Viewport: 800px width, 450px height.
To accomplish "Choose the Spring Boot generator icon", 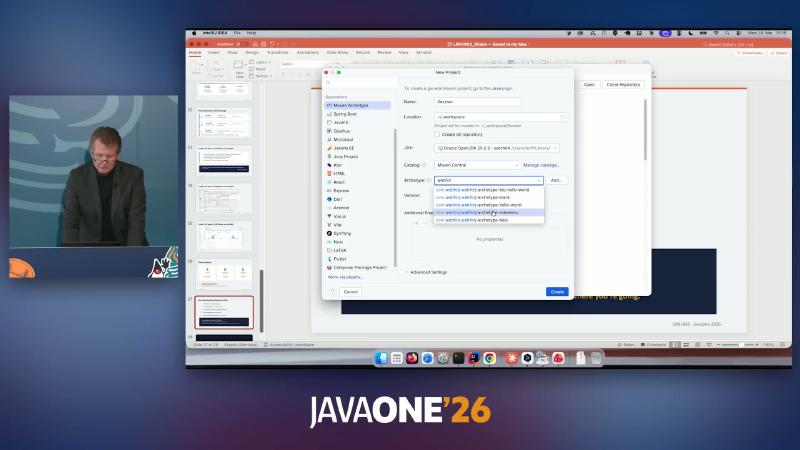I will (x=329, y=114).
